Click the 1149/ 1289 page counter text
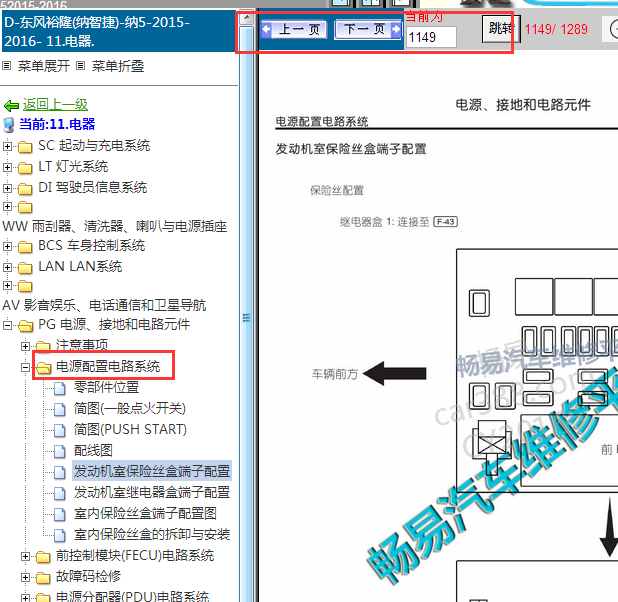Screen dimensions: 618x602 [x=556, y=29]
